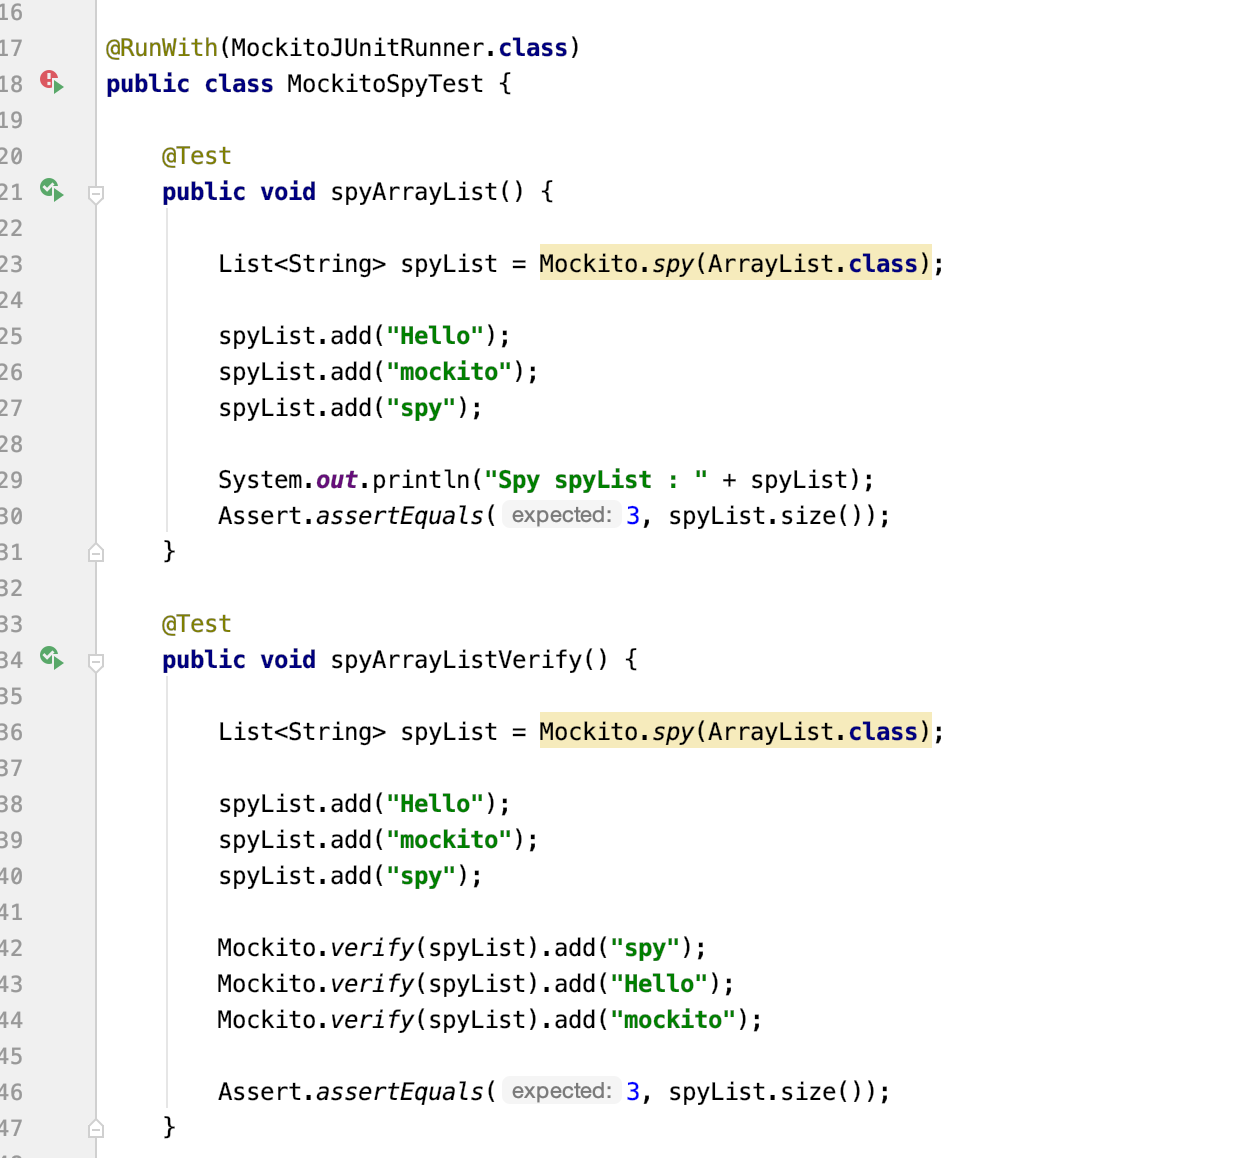Viewport: 1236px width, 1158px height.
Task: Run MockitoSpyTest class from gutter icon
Action: pyautogui.click(x=52, y=81)
